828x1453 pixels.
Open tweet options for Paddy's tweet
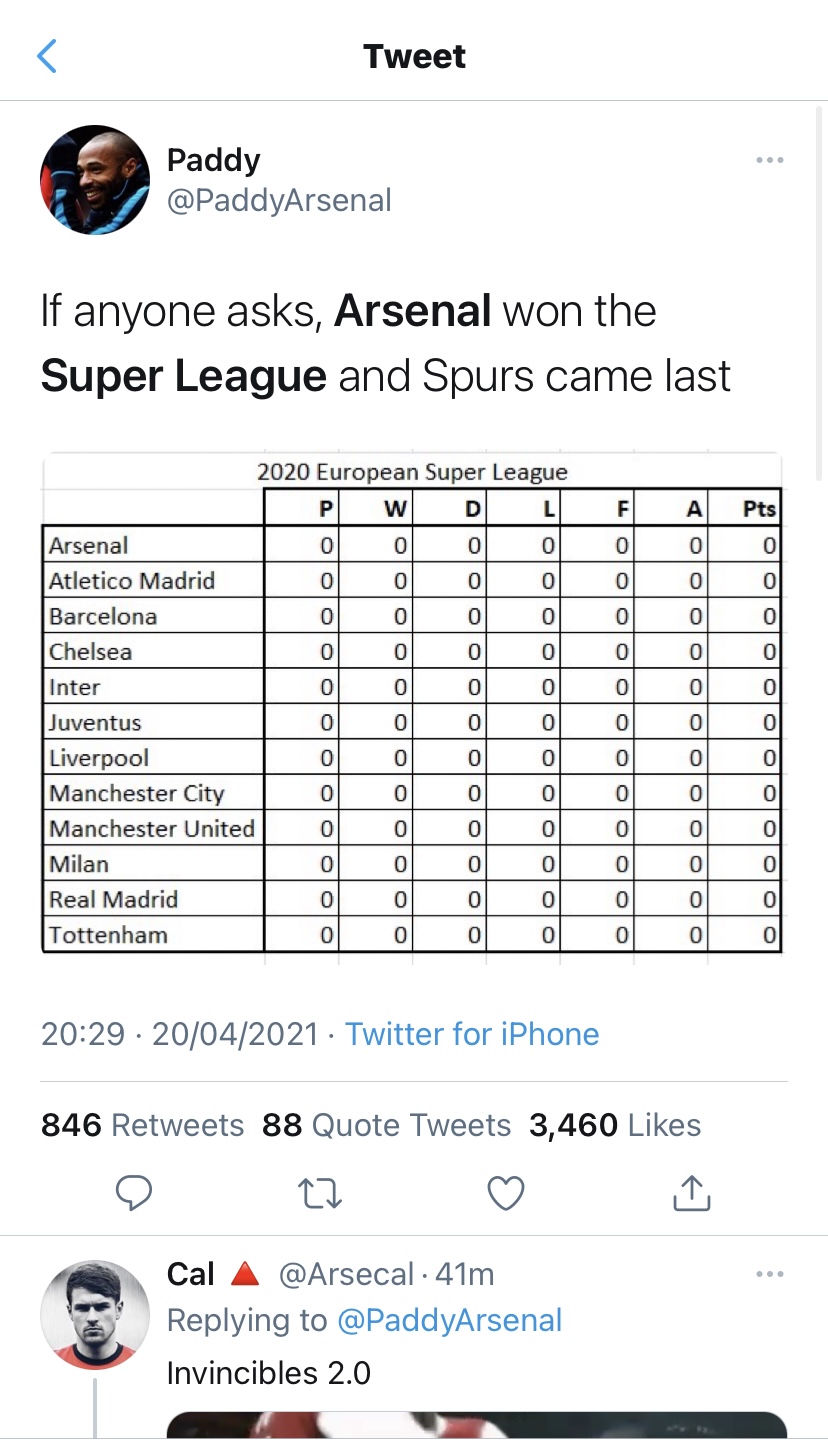pos(769,160)
